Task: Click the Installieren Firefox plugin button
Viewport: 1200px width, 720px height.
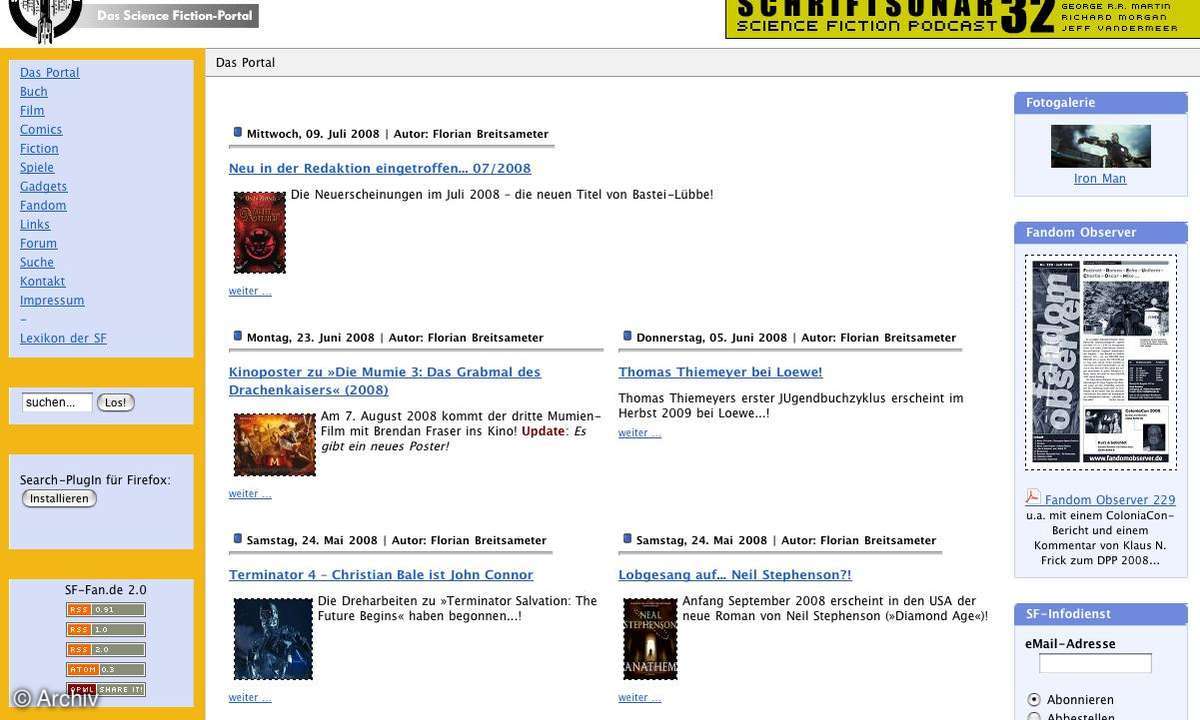Action: [x=59, y=498]
